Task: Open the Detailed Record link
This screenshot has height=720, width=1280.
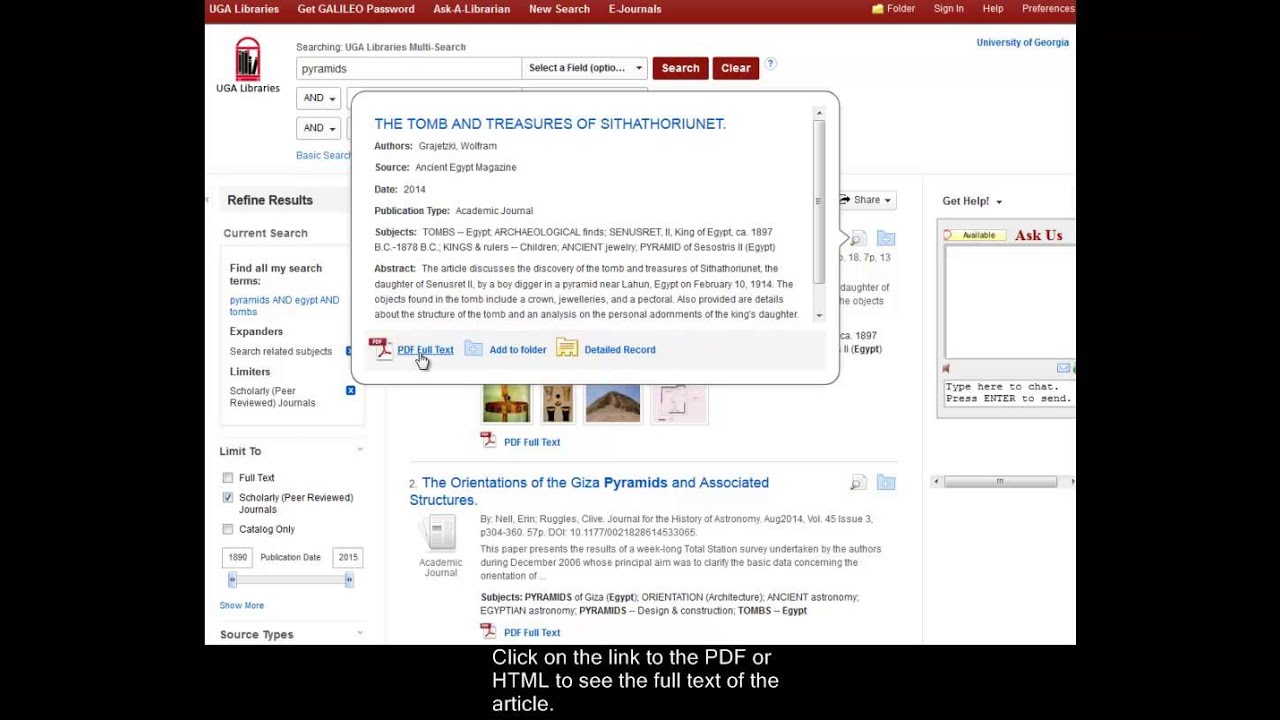Action: coord(620,350)
